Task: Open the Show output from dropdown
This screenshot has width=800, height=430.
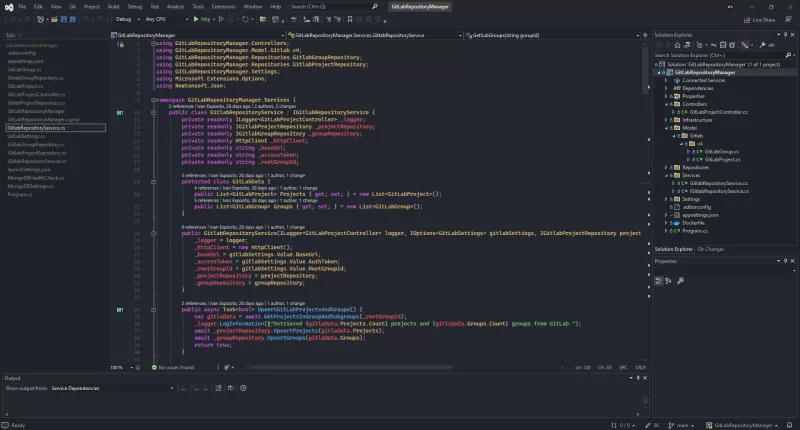Action: click(110, 387)
